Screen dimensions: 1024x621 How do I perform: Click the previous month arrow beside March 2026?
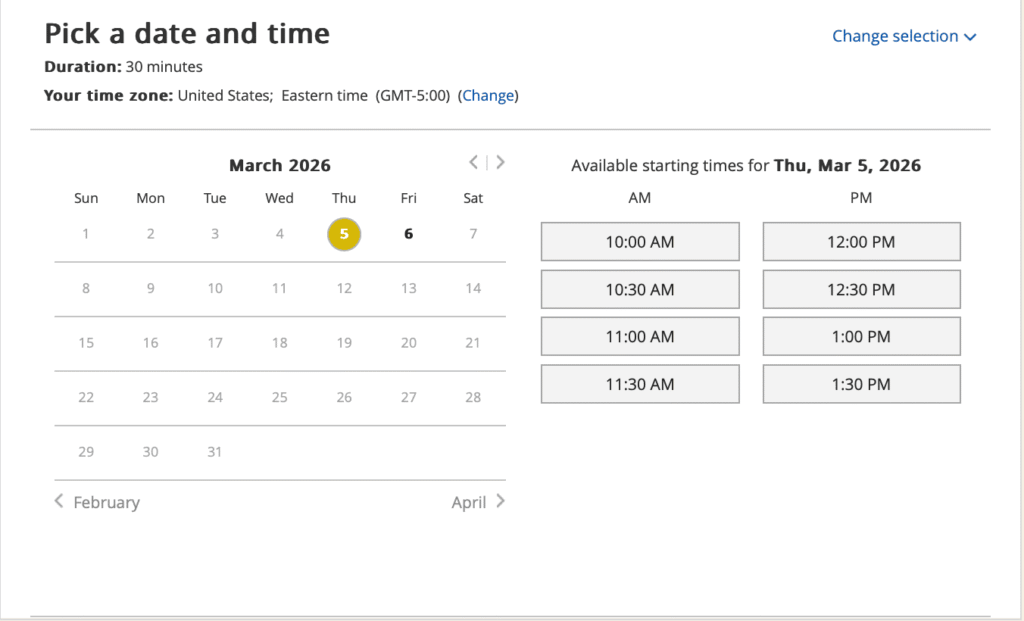click(x=474, y=163)
